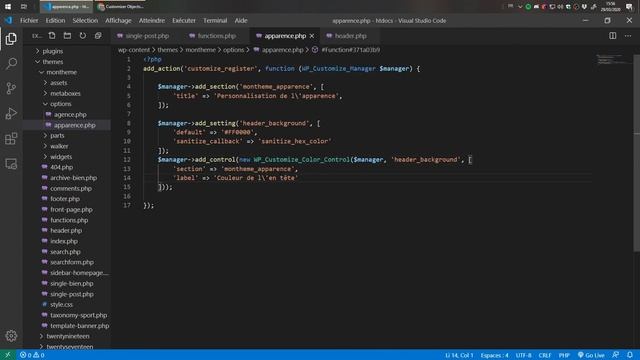Expand the metaboxes folder
640x360 pixels.
pos(65,93)
